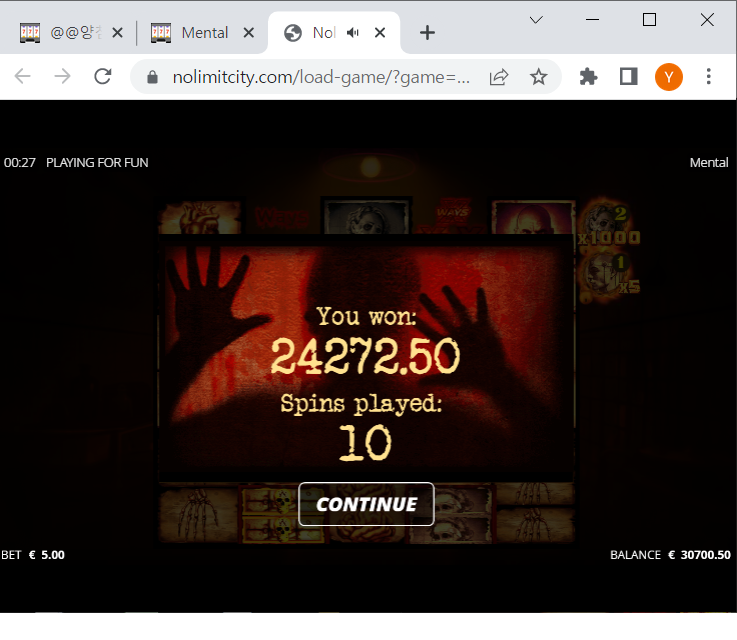The width and height of the screenshot is (737, 640).
Task: Click the 24272.50 win amount
Action: (365, 357)
